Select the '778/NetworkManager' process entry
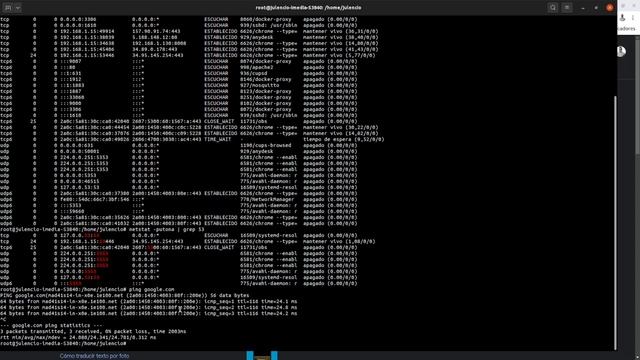Screen dimensions: 640x360 [x=267, y=199]
